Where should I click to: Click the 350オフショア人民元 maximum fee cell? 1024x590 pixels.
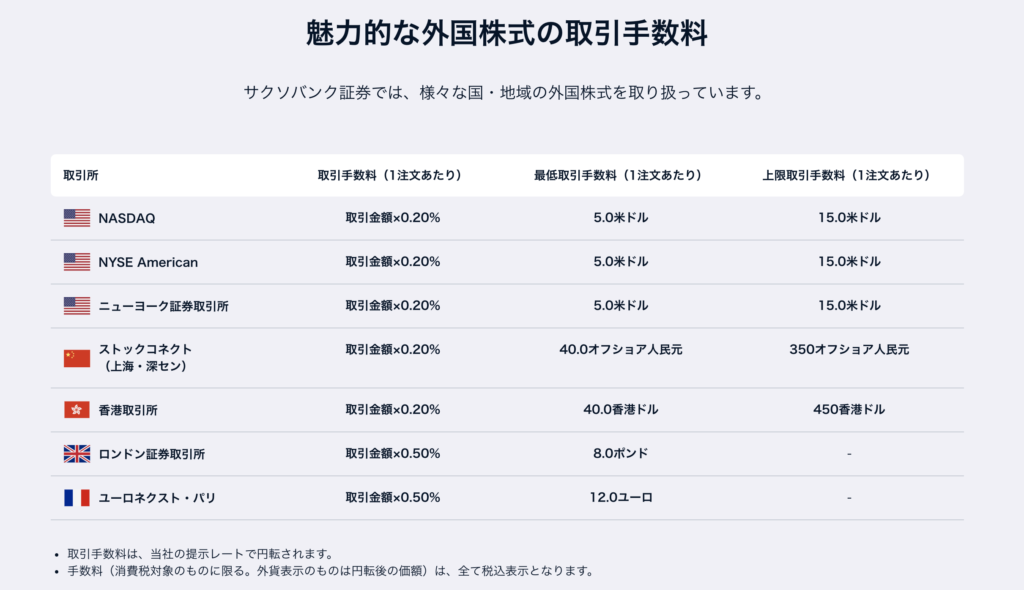click(x=849, y=350)
